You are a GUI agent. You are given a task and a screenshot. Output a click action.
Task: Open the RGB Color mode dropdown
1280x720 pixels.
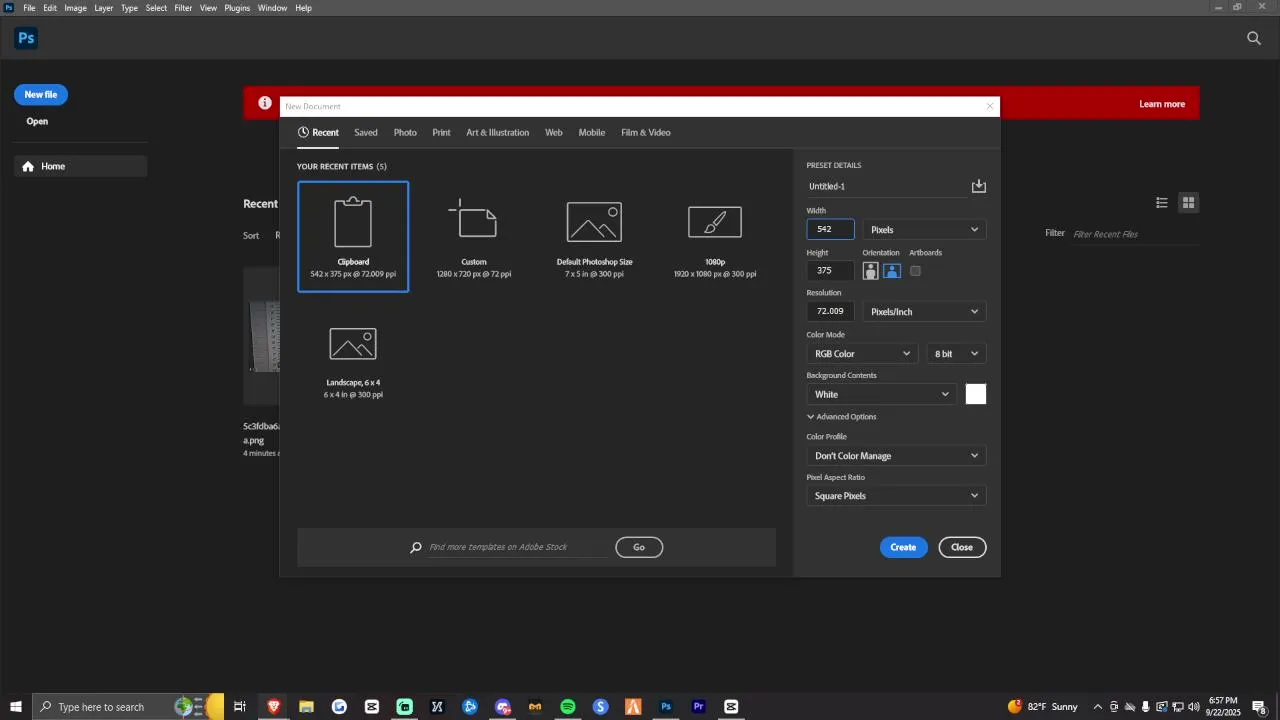pos(862,354)
